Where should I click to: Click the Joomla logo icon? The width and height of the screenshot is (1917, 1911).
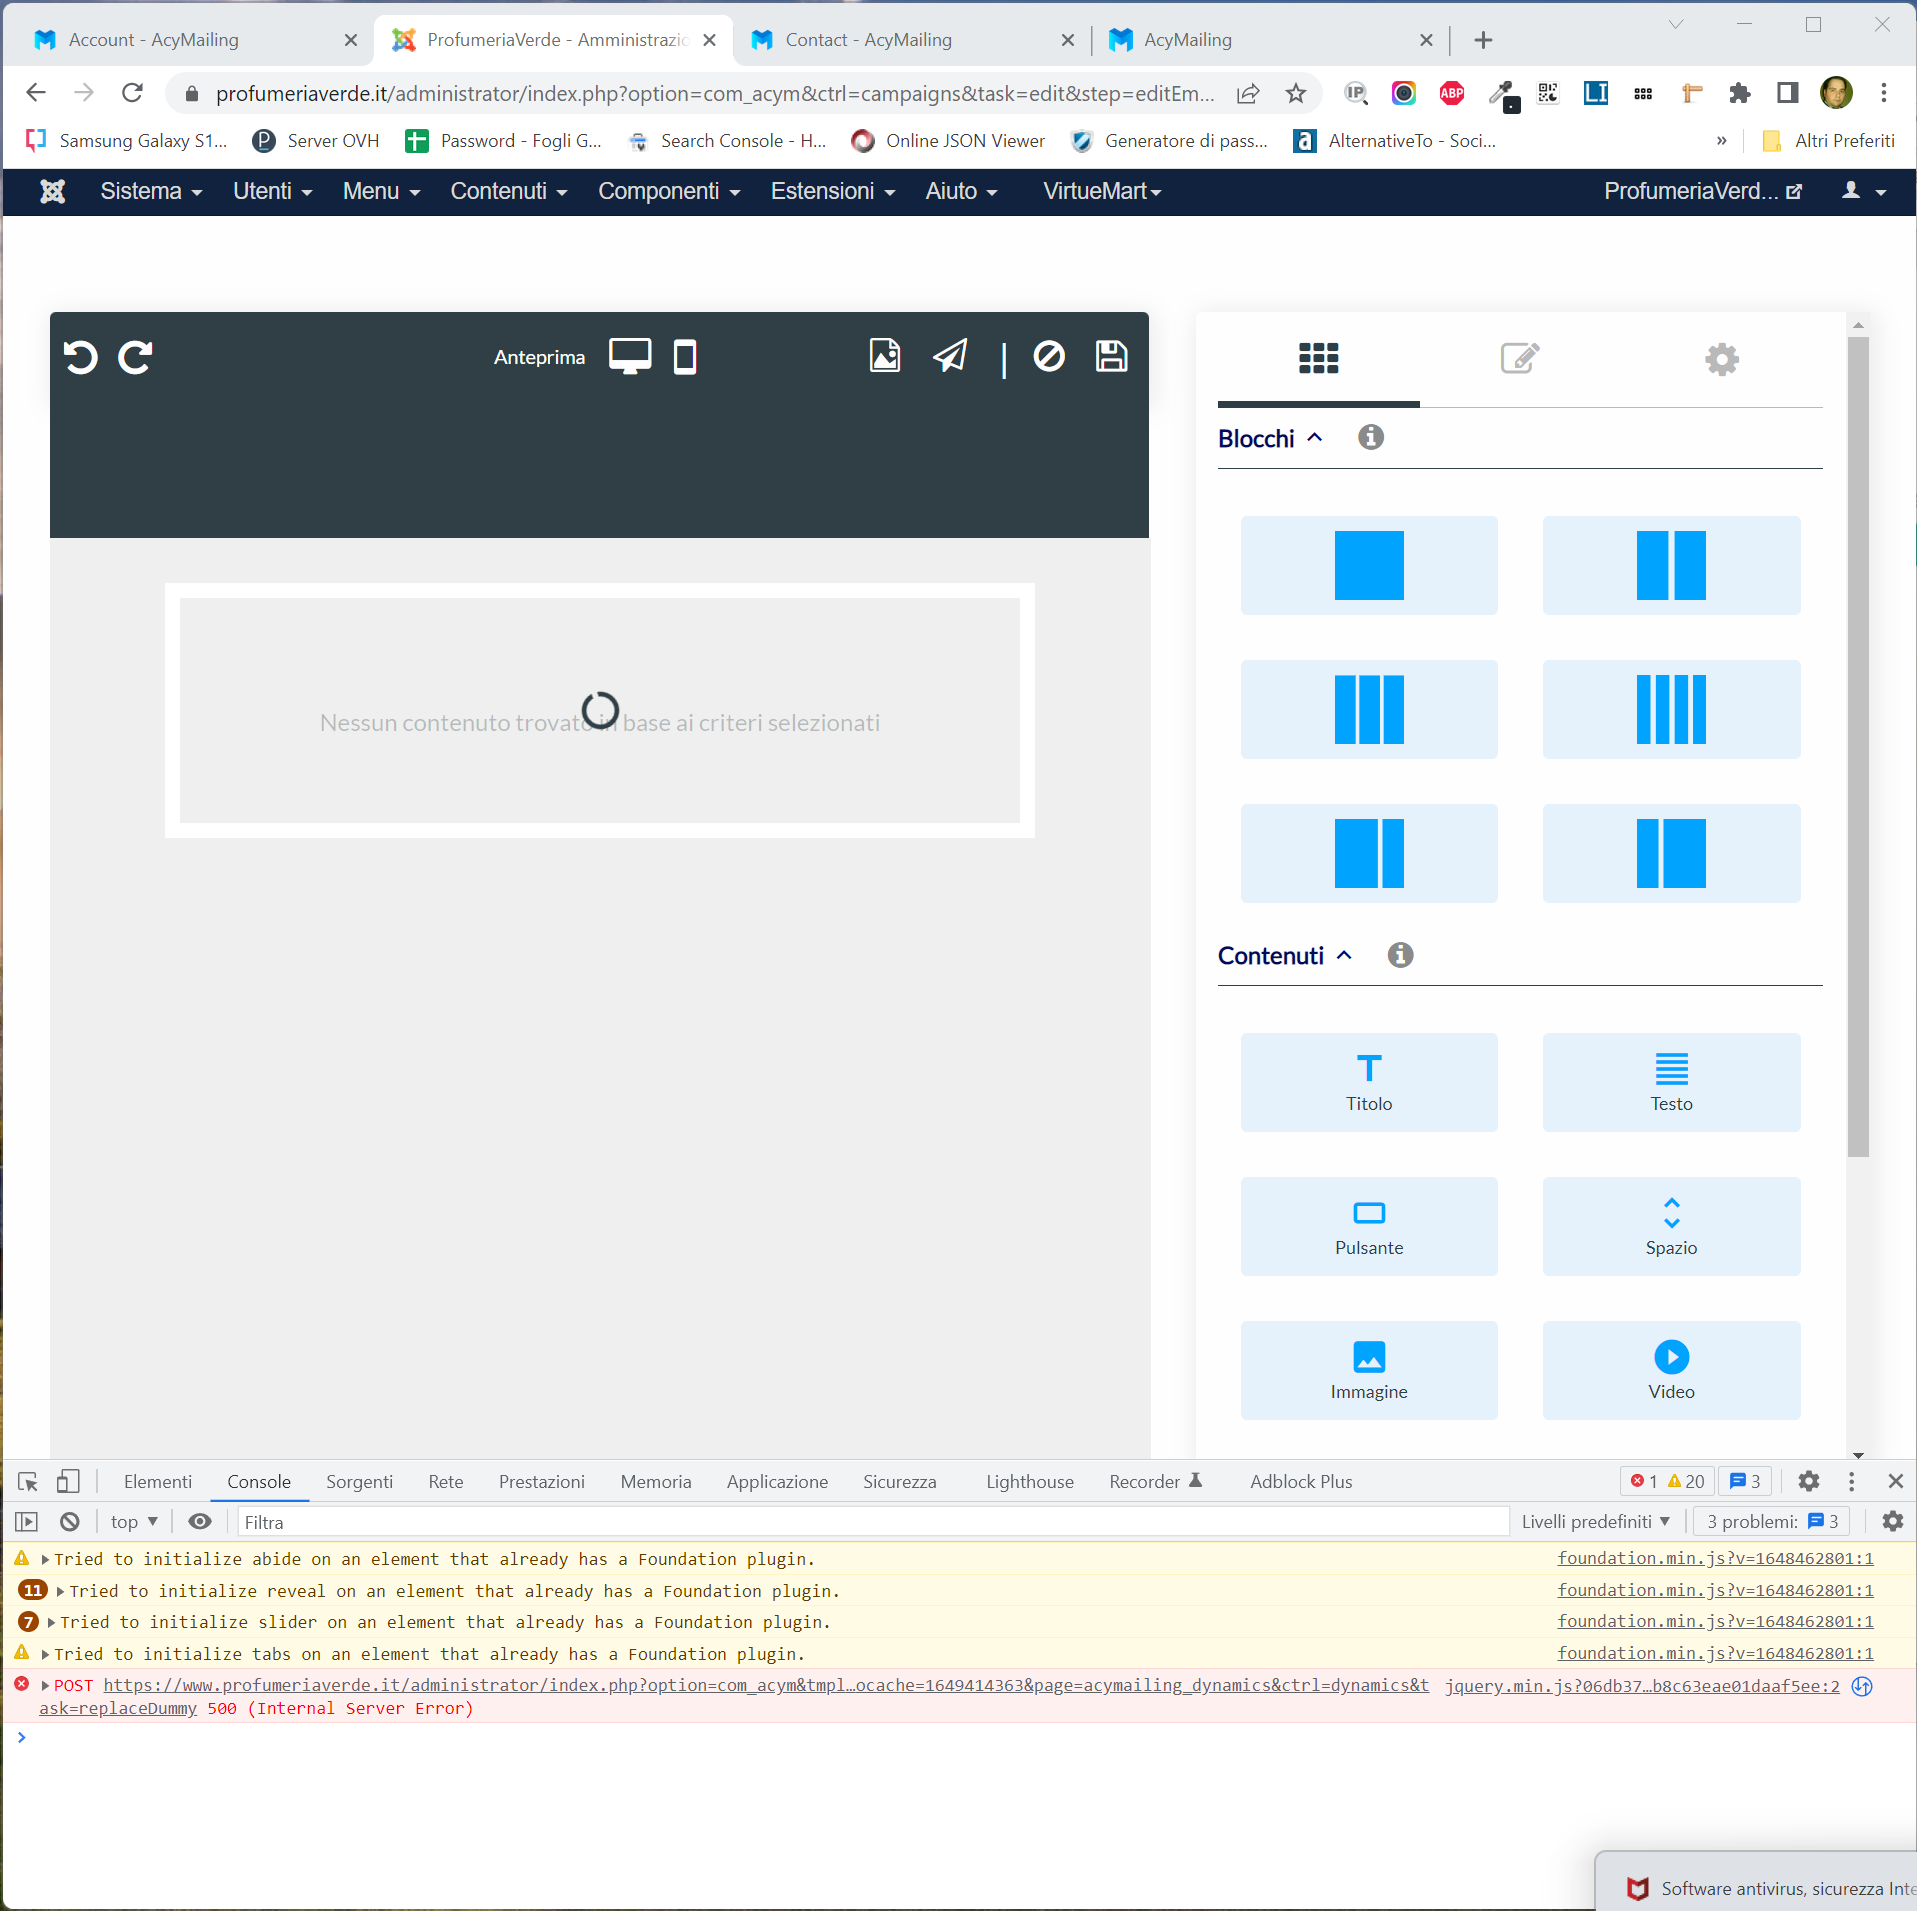[x=52, y=191]
